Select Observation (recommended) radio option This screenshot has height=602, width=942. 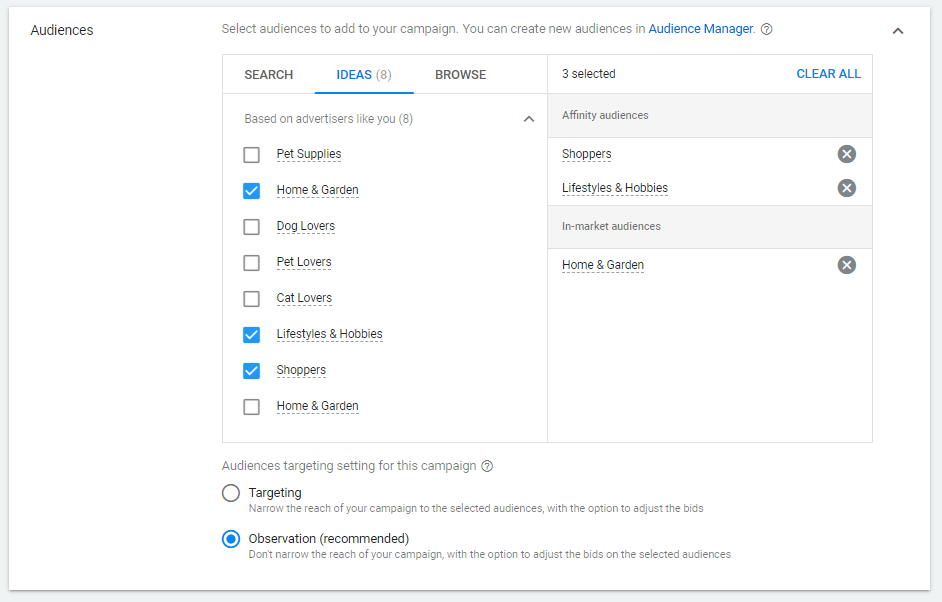pyautogui.click(x=231, y=539)
